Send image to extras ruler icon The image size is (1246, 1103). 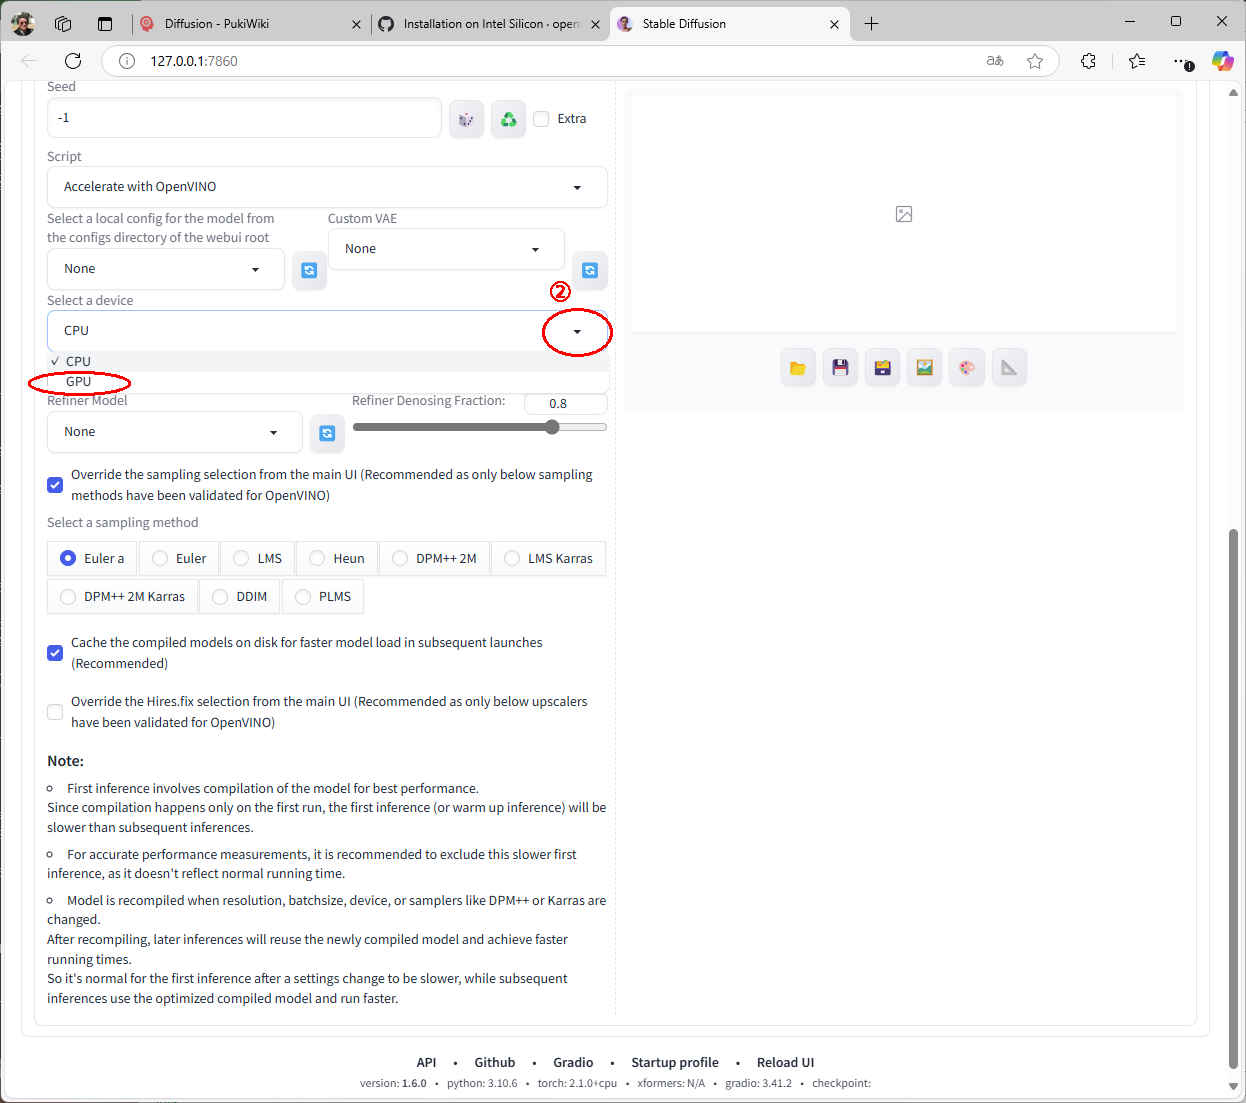tap(1009, 368)
